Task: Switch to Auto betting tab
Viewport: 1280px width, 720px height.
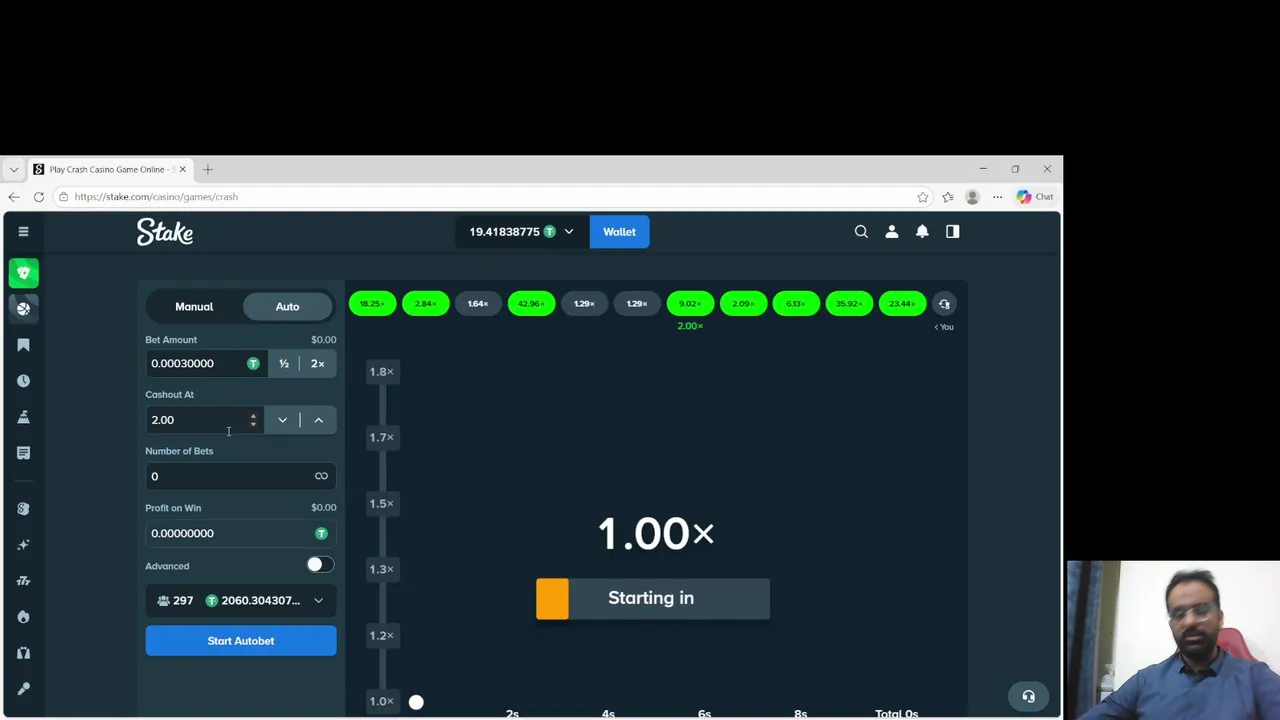Action: pyautogui.click(x=287, y=307)
